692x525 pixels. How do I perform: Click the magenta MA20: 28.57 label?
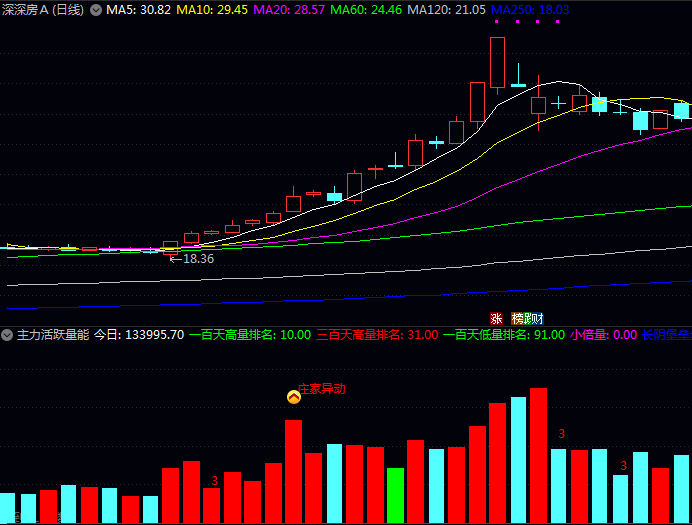289,10
